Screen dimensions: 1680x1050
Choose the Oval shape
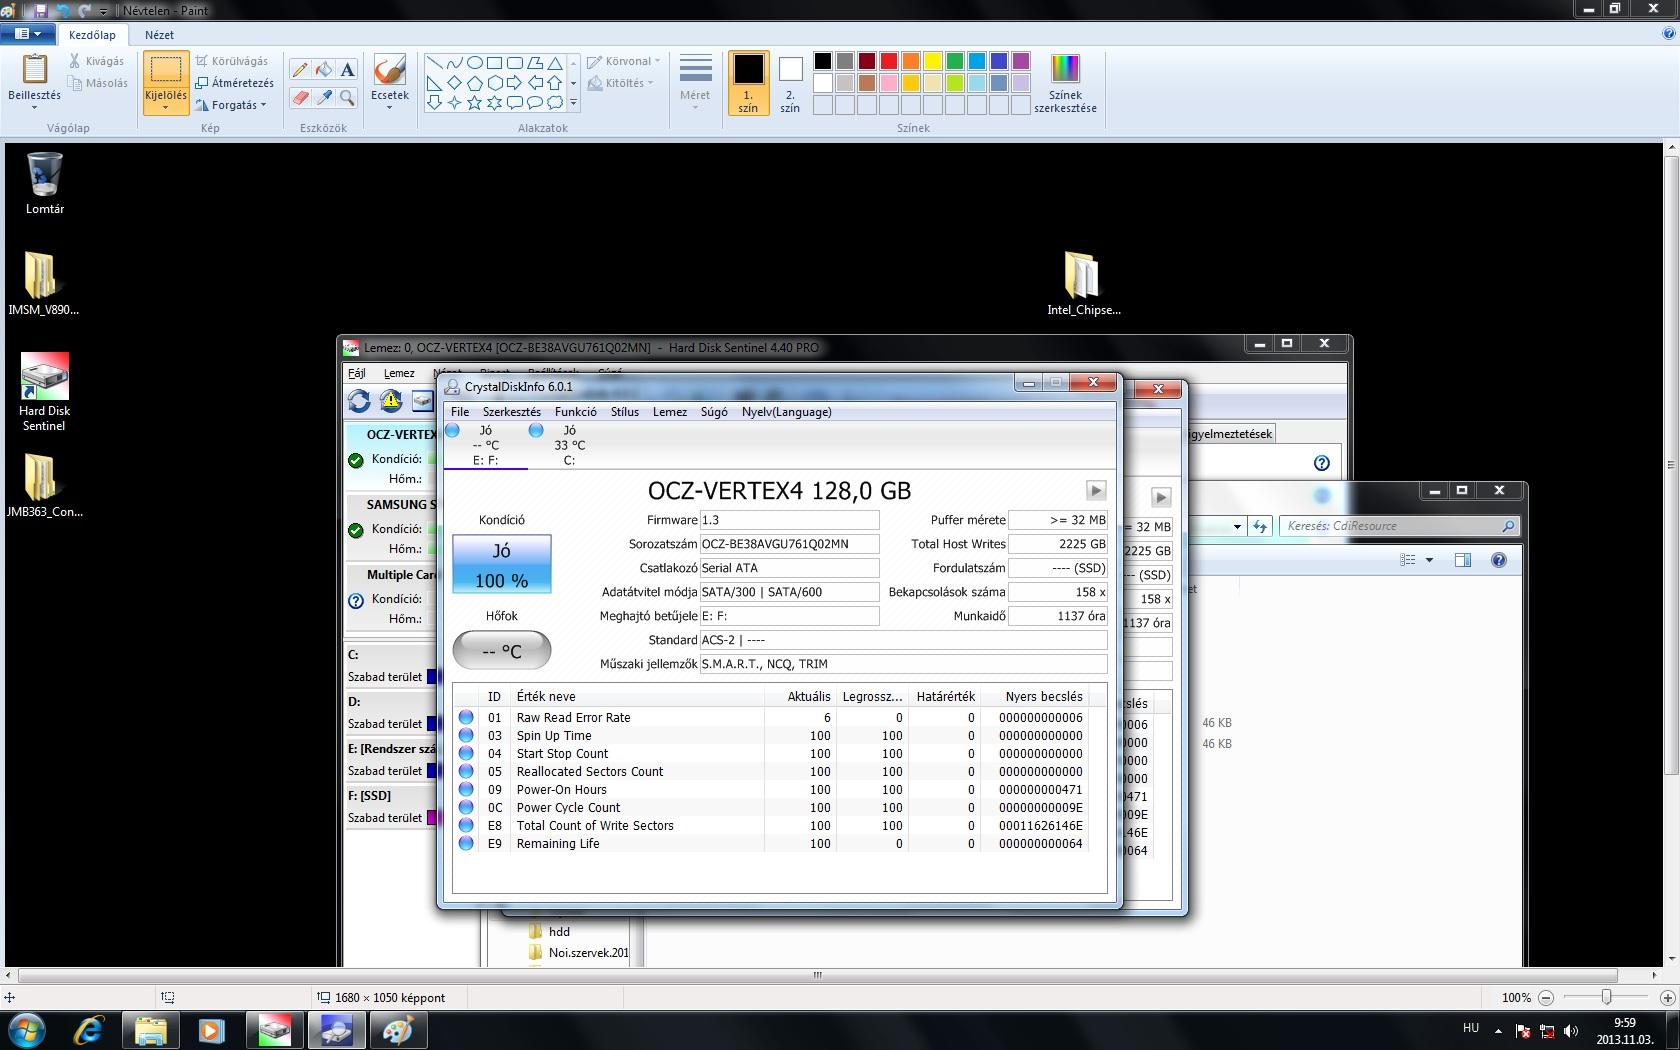[475, 62]
